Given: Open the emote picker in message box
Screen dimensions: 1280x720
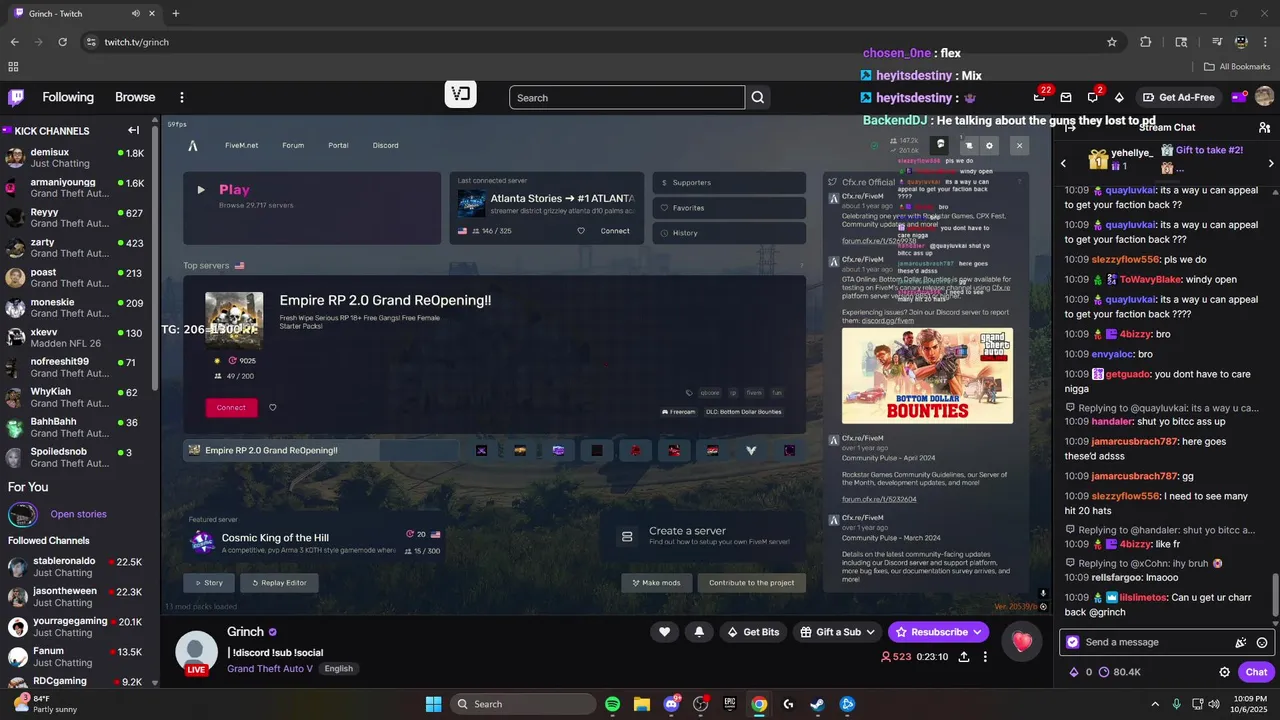Looking at the screenshot, I should 1262,643.
